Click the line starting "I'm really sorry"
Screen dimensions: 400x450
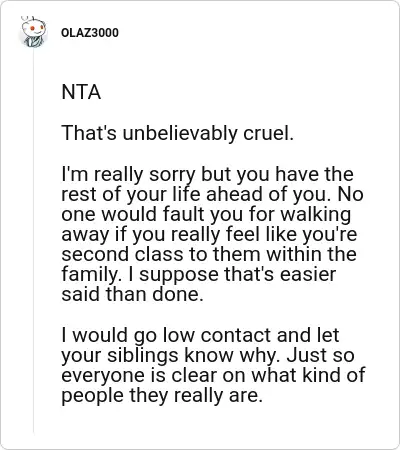207,174
